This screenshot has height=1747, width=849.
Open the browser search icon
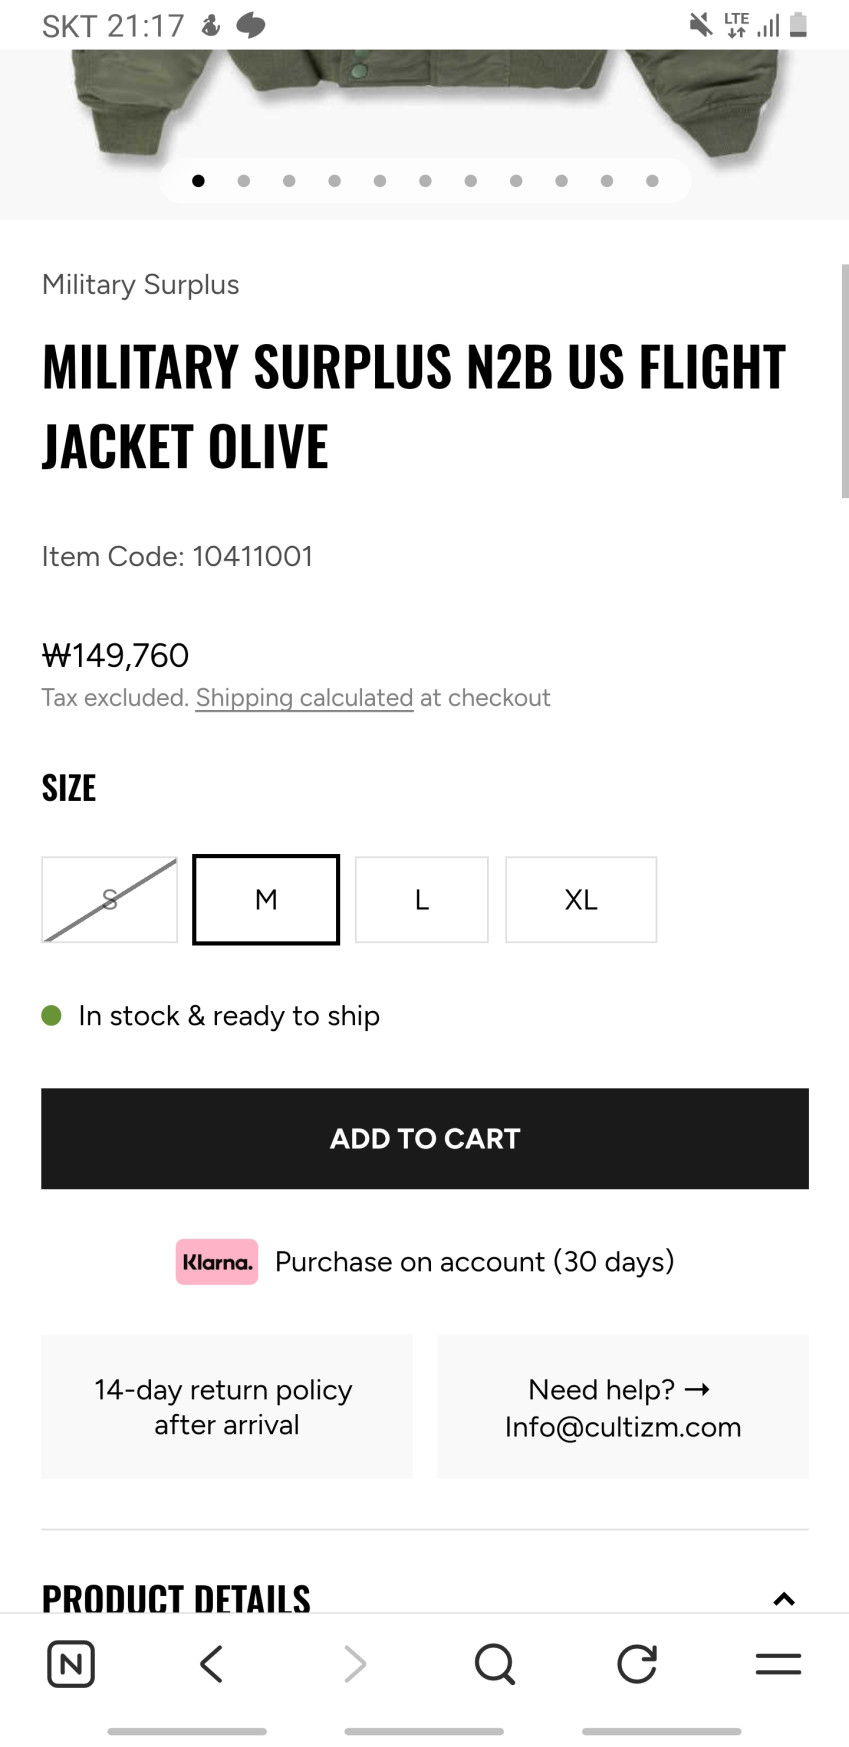(494, 1664)
